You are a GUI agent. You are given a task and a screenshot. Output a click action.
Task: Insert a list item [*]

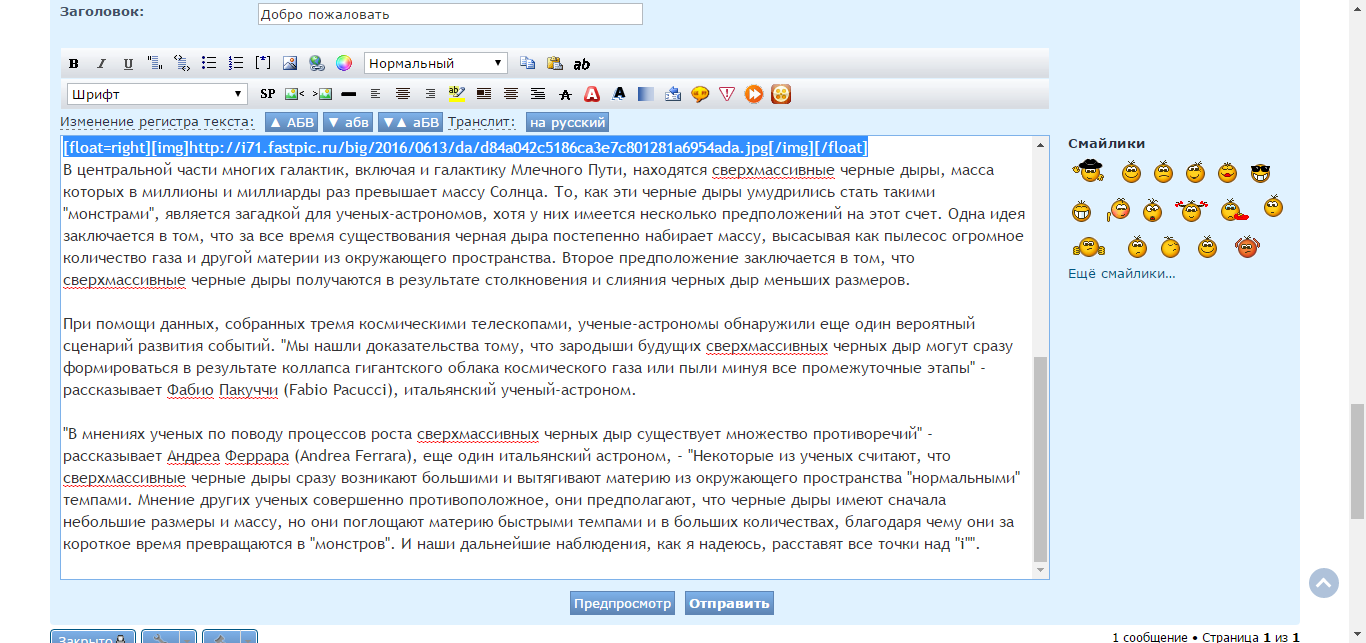(x=263, y=63)
